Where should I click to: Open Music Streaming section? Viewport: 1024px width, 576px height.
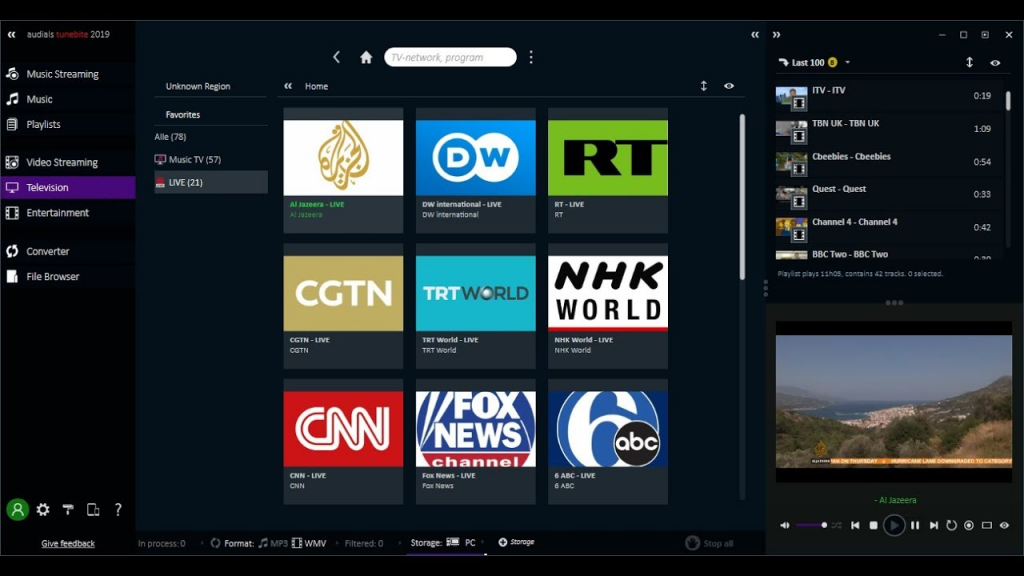(68, 74)
